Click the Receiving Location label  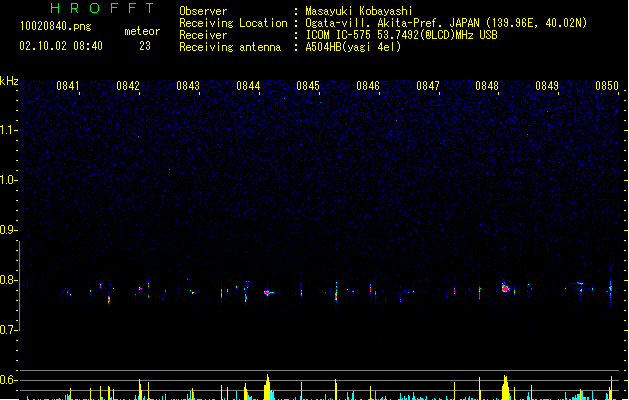coord(233,23)
